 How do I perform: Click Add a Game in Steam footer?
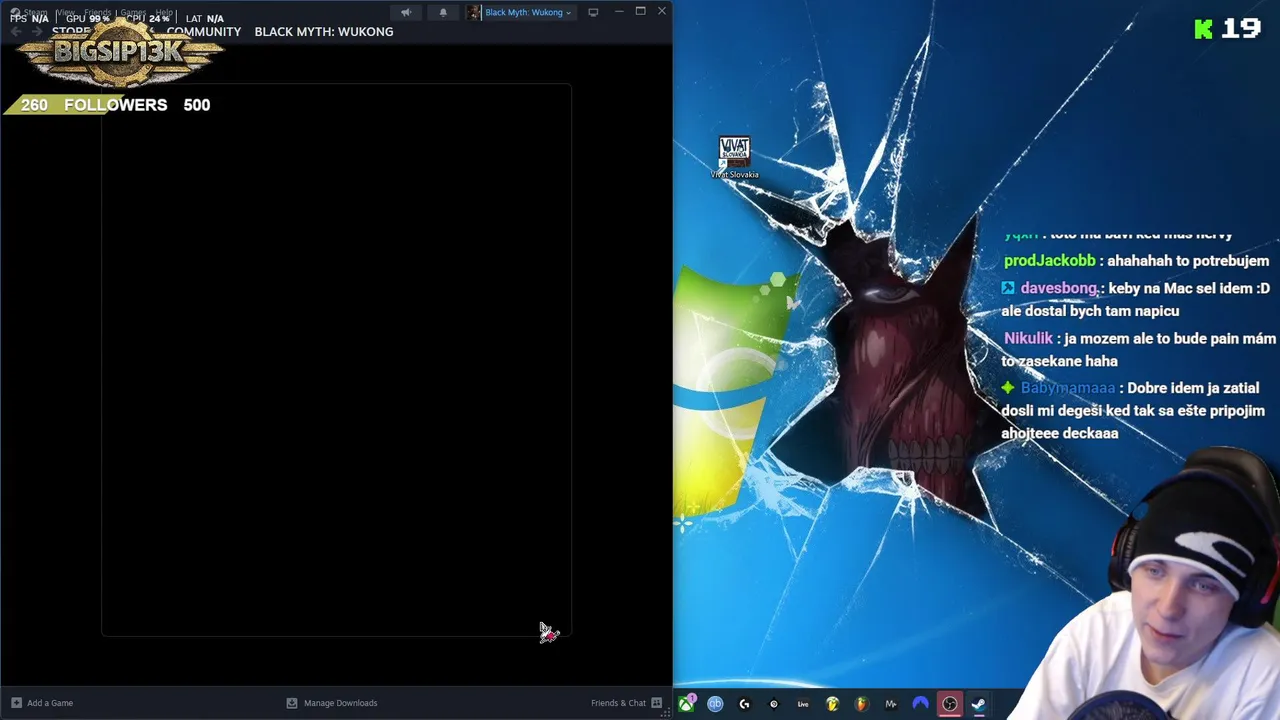point(42,703)
